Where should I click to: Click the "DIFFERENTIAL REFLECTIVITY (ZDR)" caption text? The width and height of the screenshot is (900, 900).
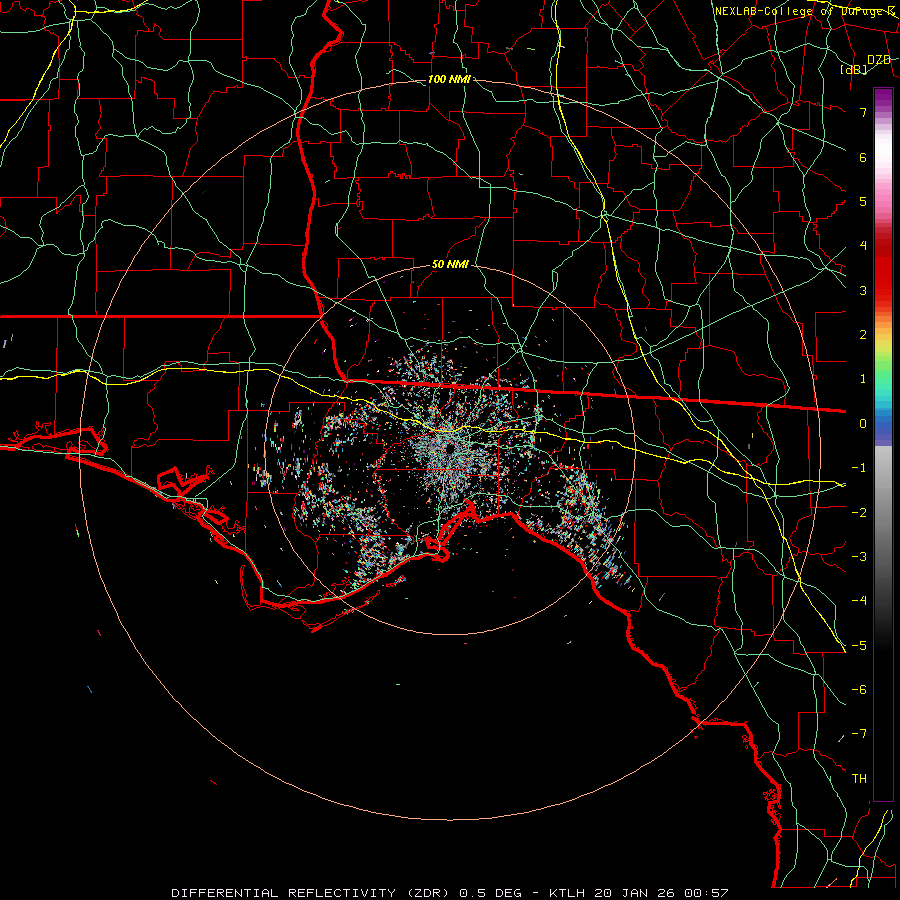click(x=312, y=893)
